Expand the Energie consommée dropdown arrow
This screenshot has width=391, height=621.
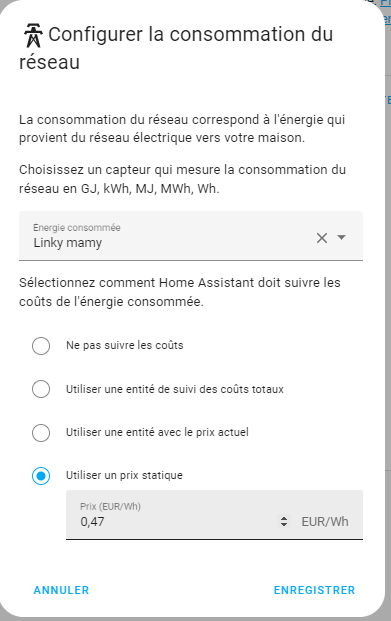click(341, 238)
